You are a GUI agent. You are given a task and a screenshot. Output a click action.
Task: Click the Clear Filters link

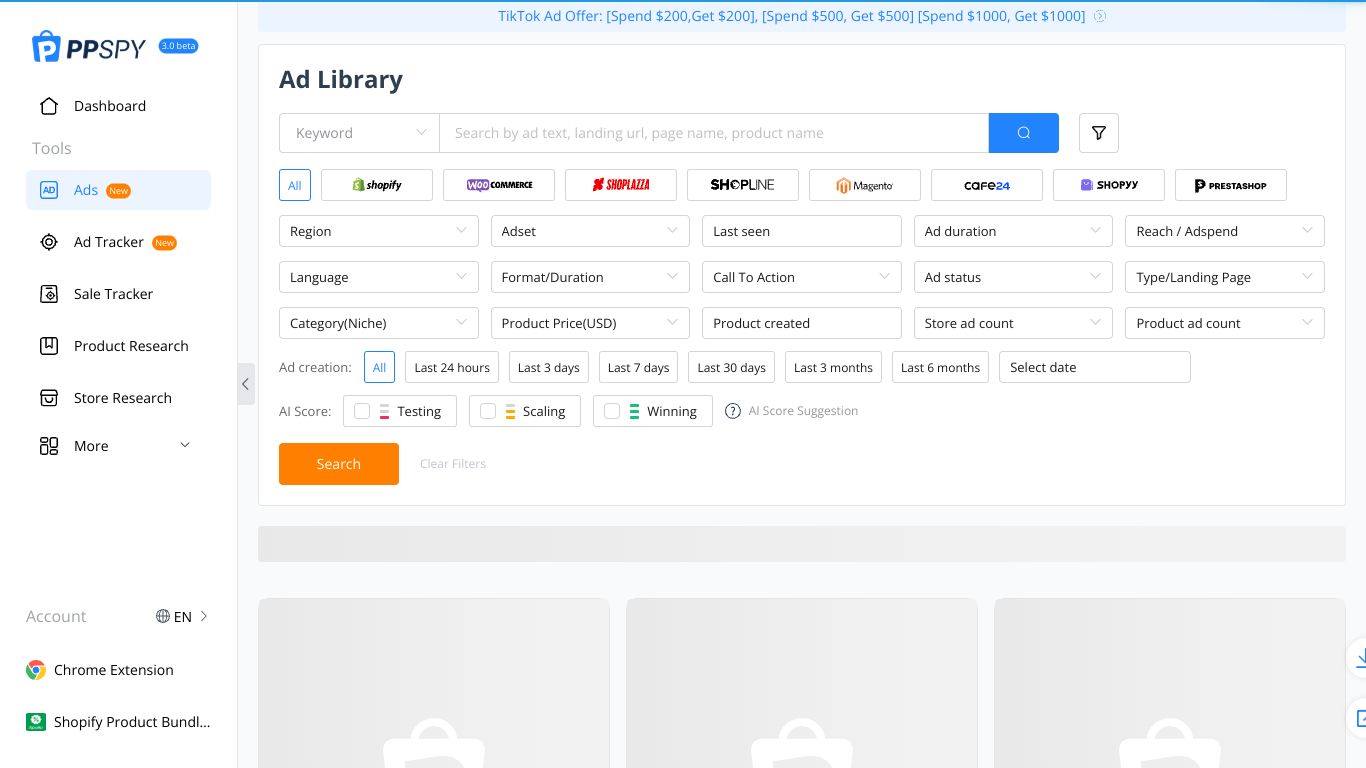click(453, 464)
